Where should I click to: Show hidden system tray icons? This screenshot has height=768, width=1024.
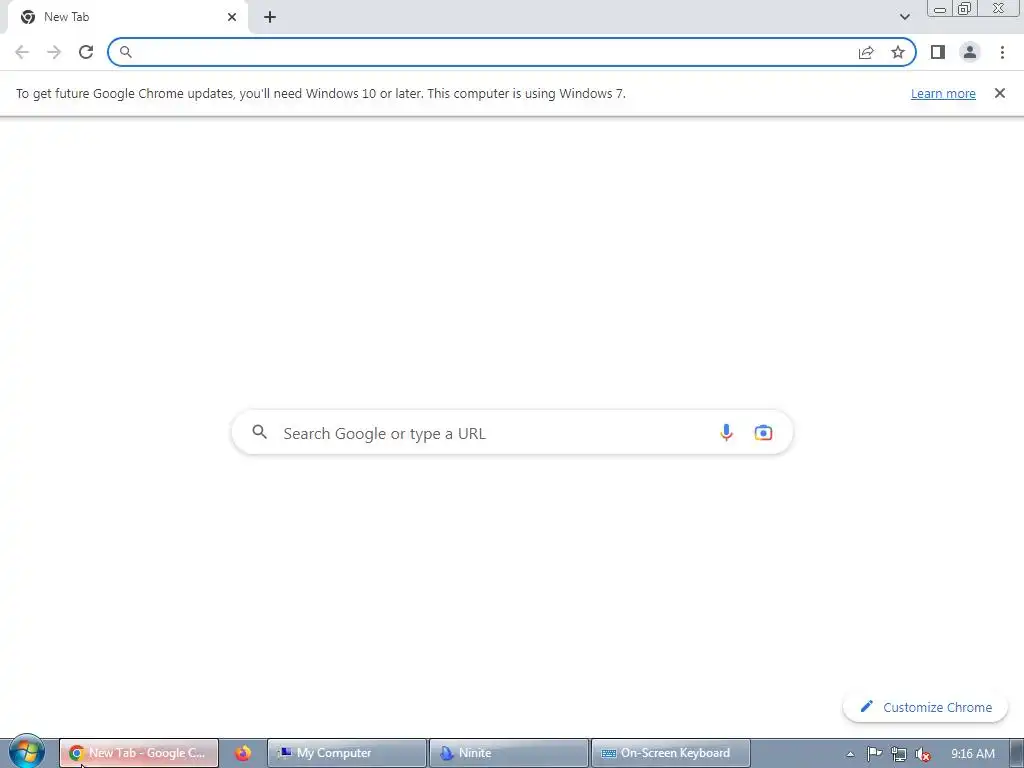[850, 754]
